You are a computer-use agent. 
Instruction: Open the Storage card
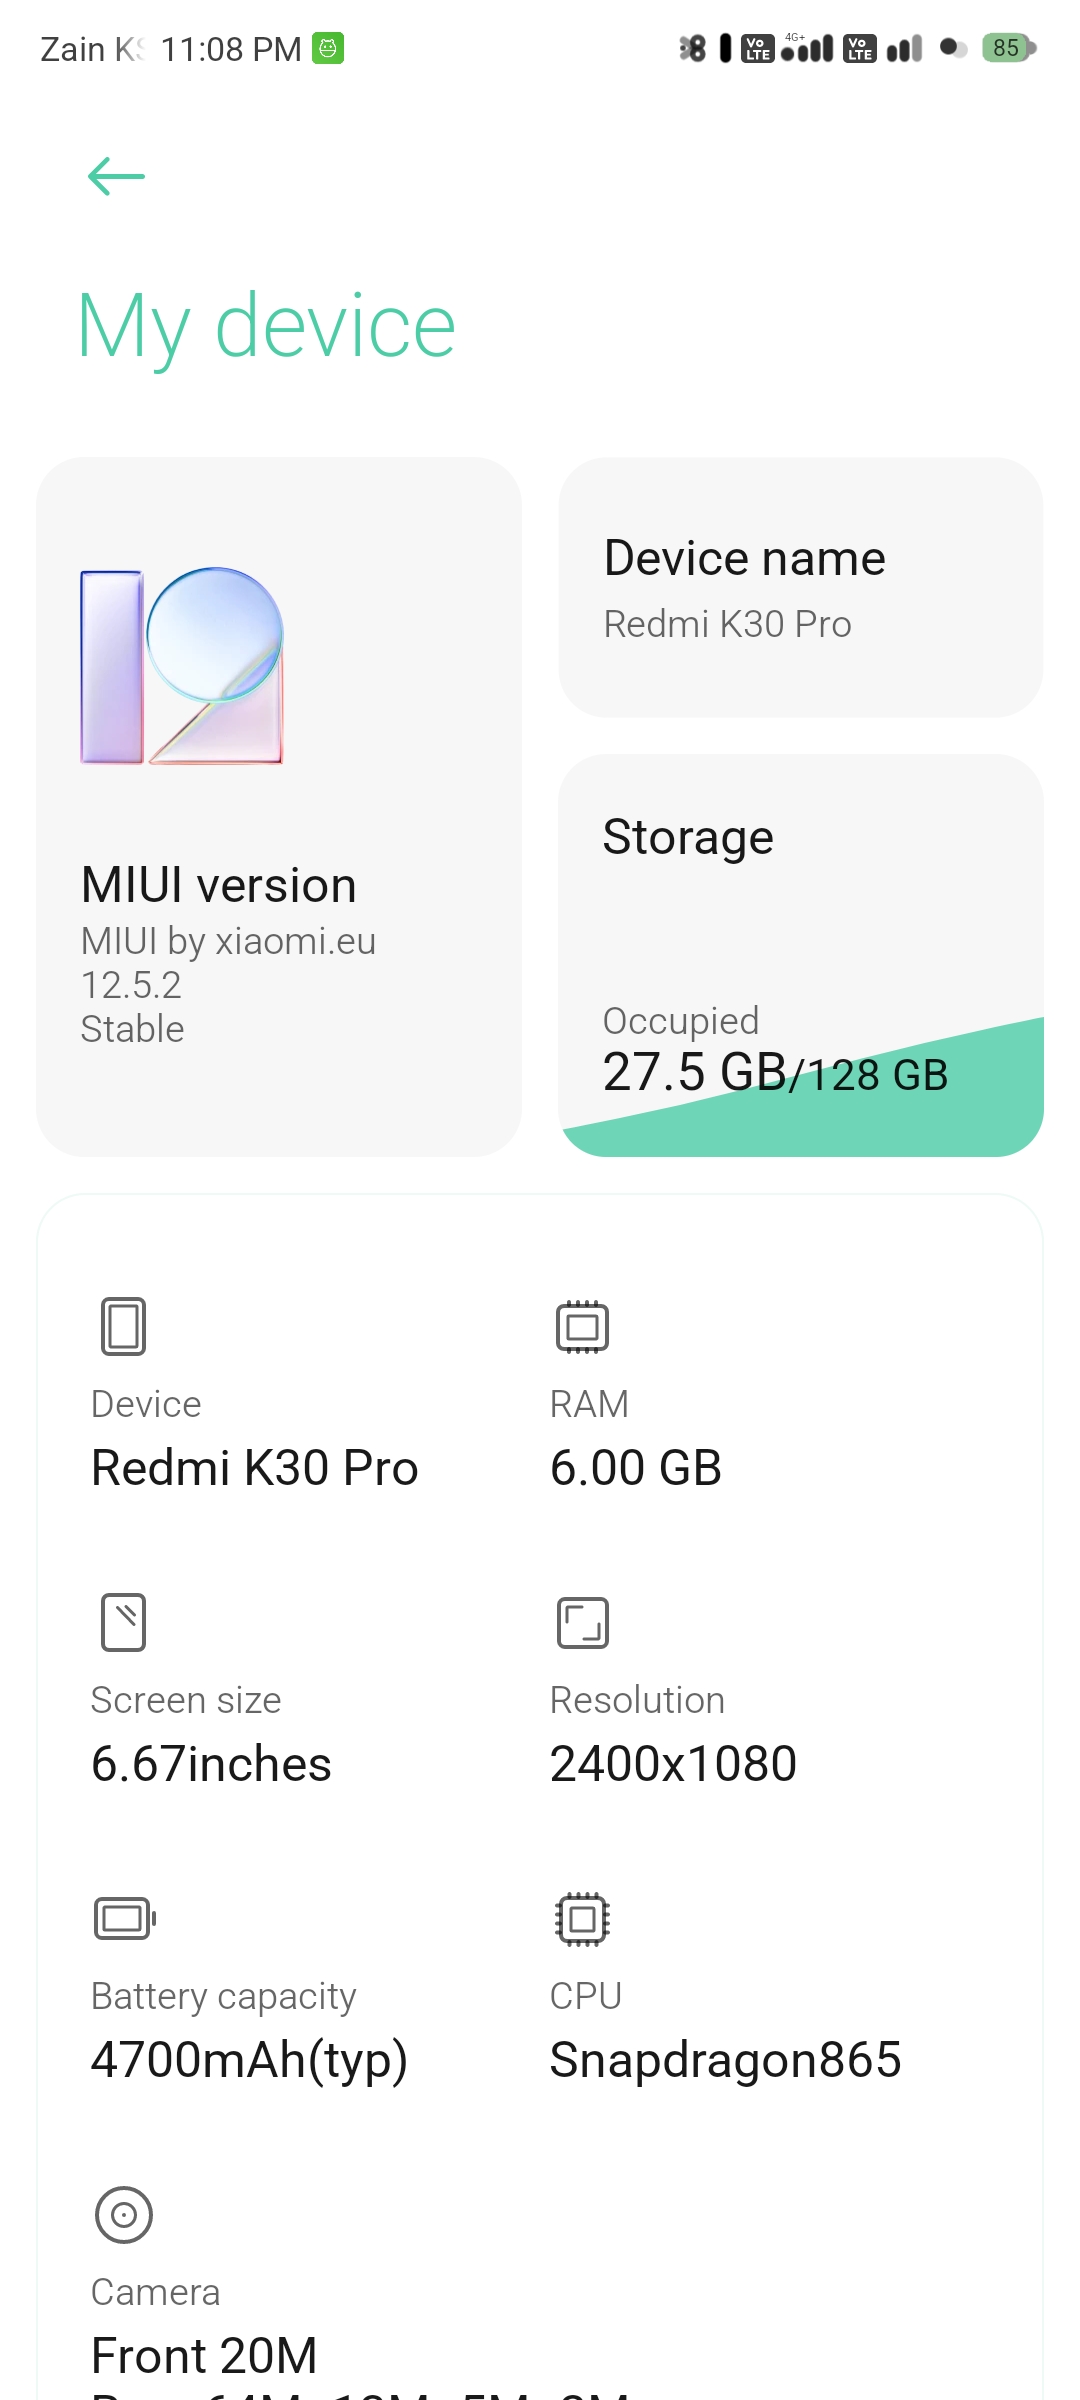tap(800, 900)
